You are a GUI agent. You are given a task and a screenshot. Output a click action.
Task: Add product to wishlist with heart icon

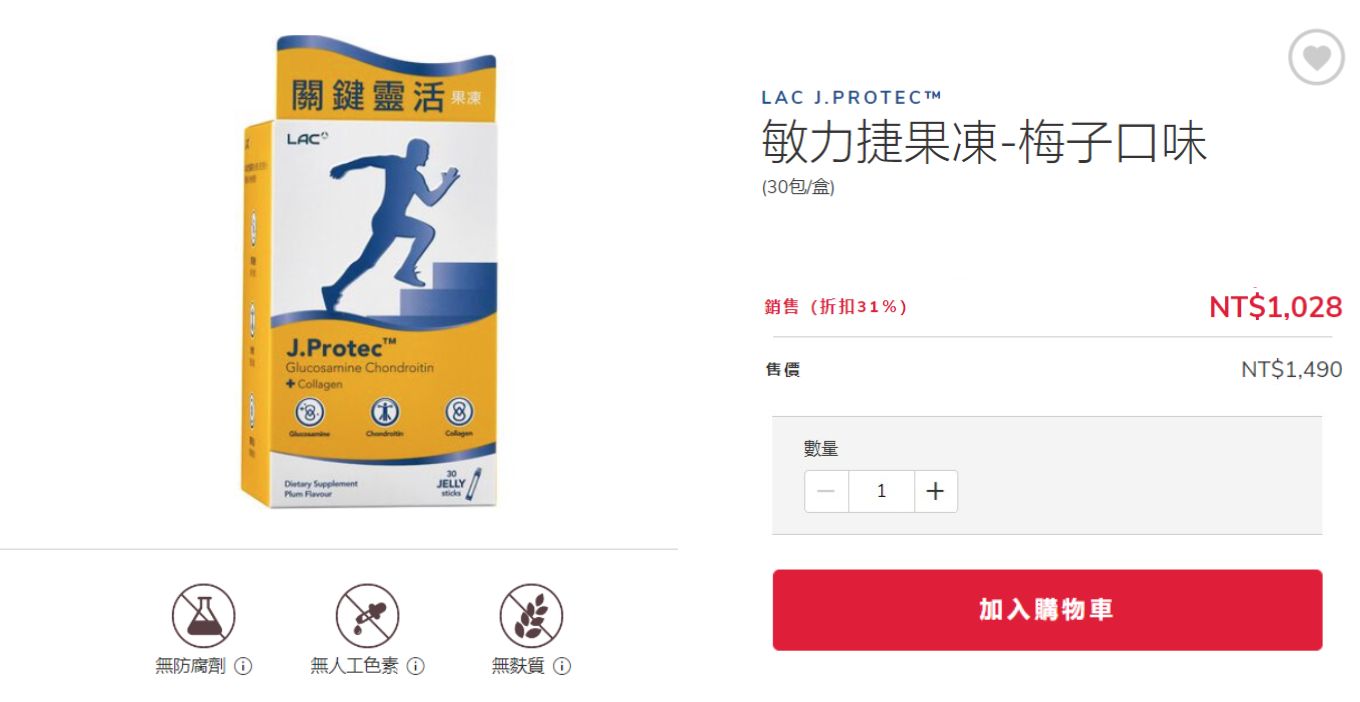(x=1316, y=58)
